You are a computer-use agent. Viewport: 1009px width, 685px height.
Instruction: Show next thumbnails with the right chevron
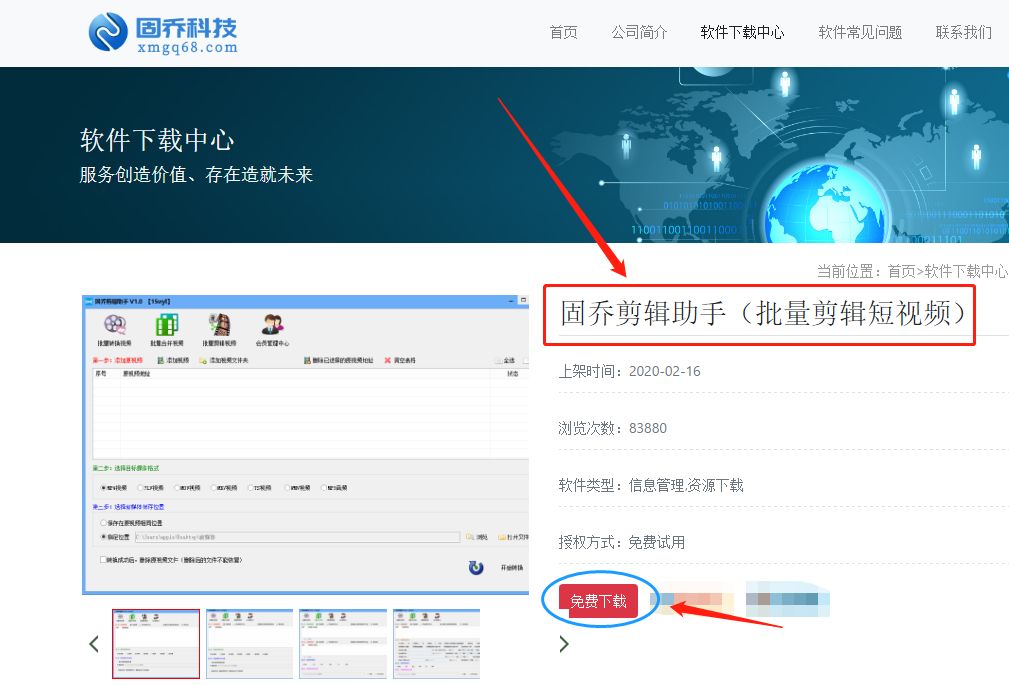pos(564,643)
